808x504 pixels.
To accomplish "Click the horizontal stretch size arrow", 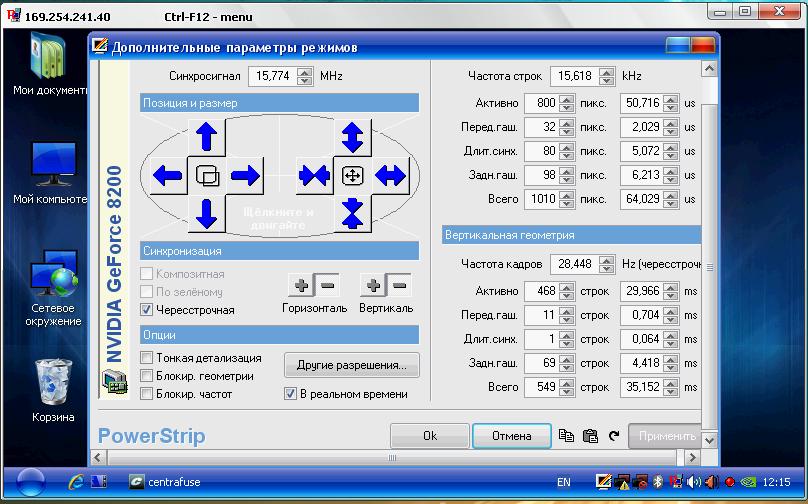I will pos(390,176).
